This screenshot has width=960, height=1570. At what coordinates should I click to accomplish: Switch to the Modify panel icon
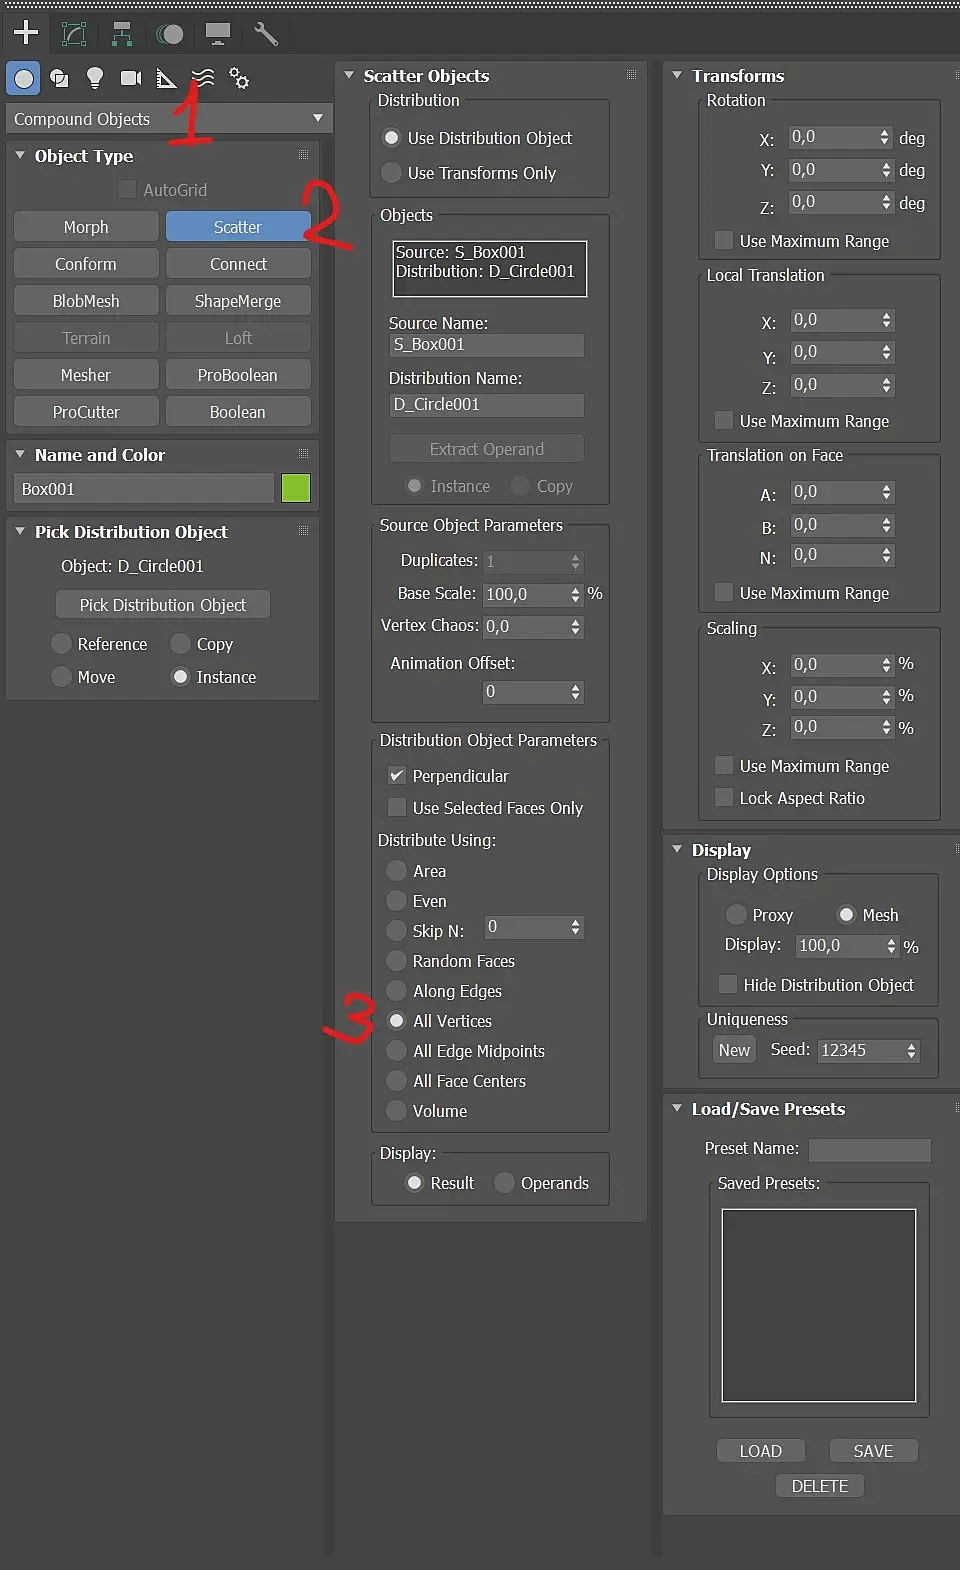(x=74, y=34)
